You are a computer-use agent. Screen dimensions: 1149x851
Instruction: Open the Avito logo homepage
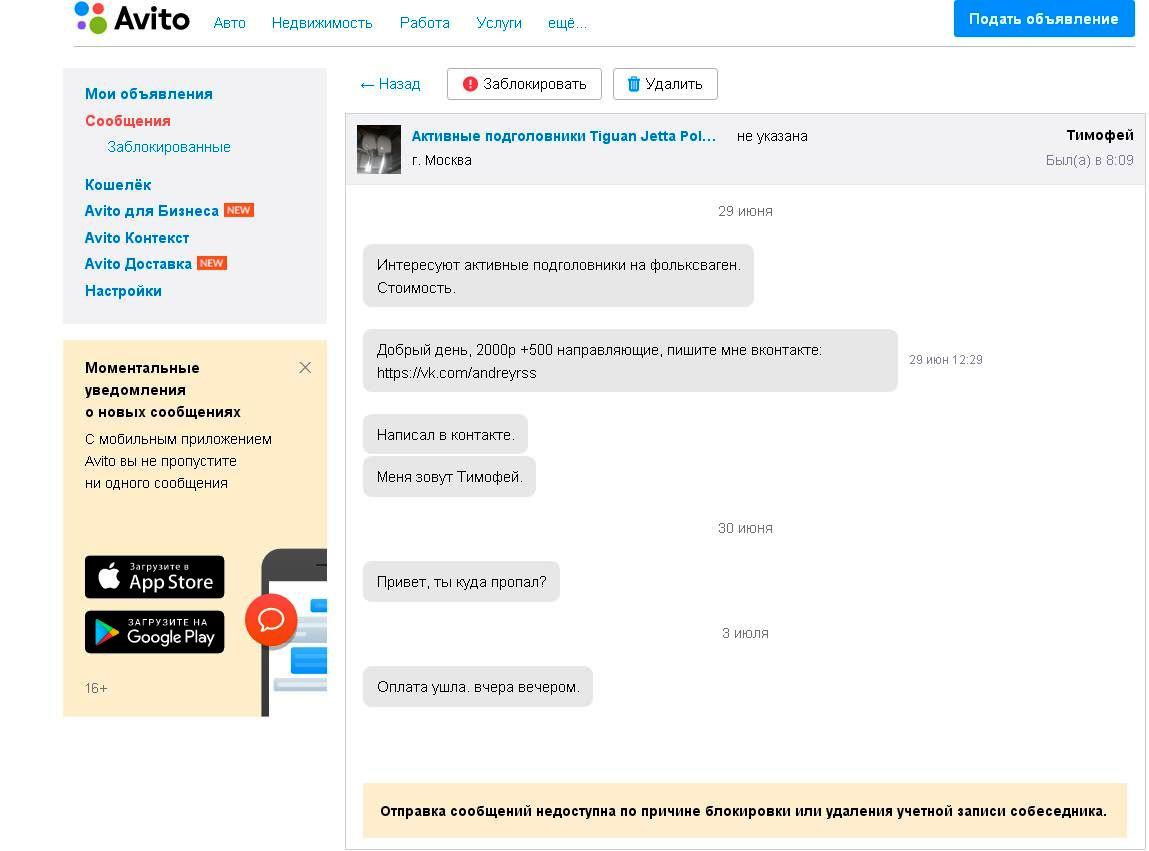[132, 18]
